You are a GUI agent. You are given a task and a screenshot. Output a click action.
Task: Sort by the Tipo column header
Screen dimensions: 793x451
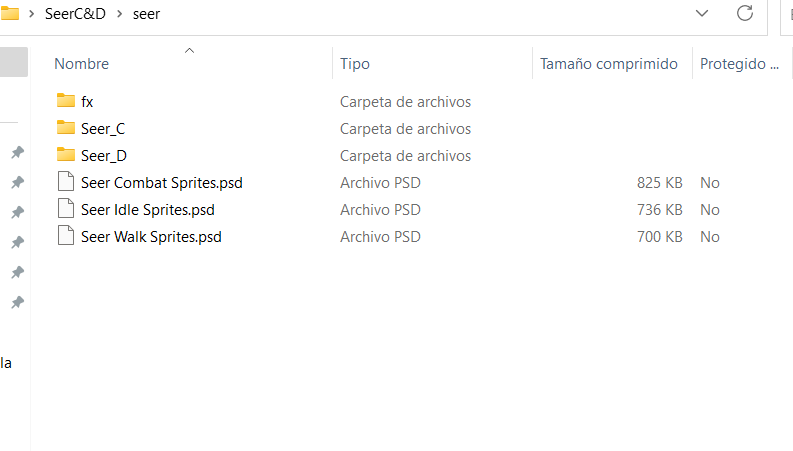(355, 64)
